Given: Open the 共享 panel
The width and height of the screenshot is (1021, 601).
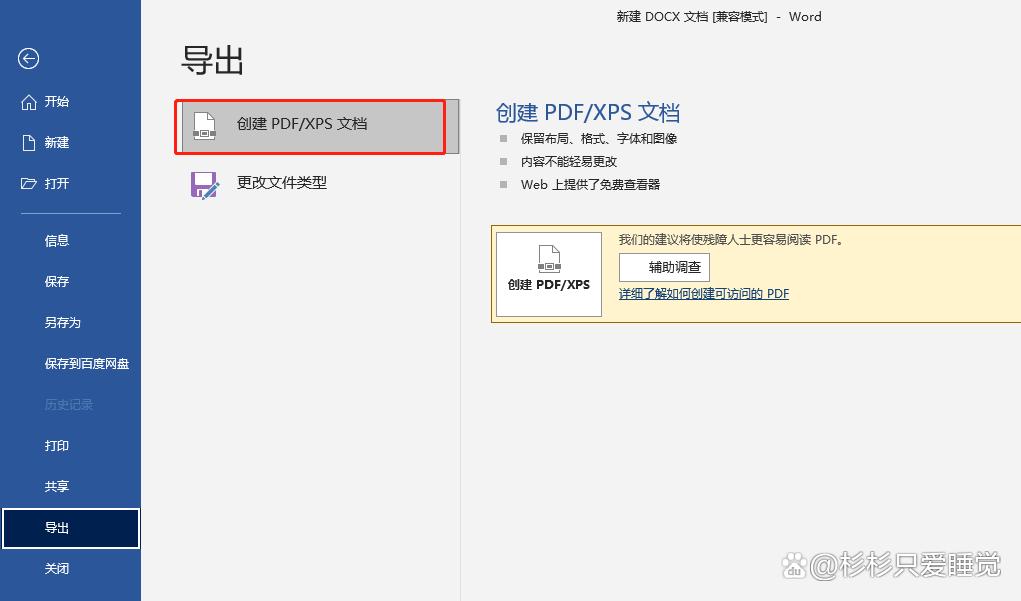Looking at the screenshot, I should [x=56, y=487].
